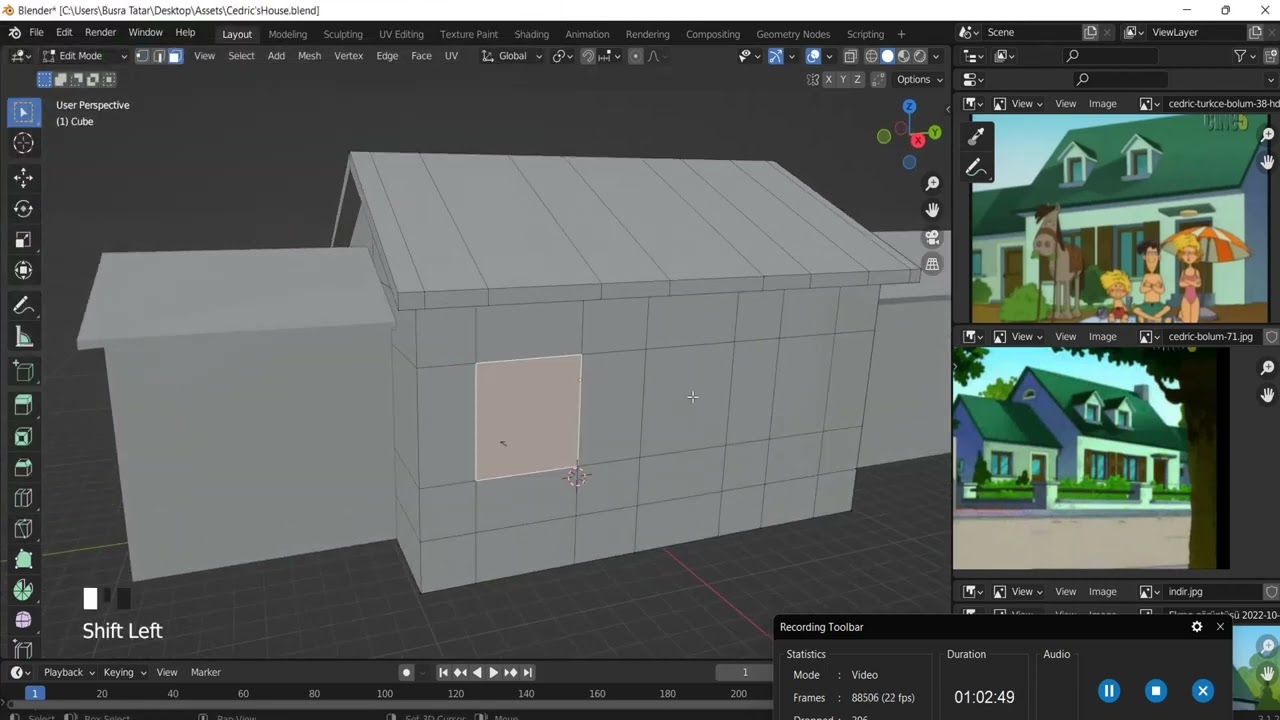The image size is (1280, 720).
Task: Switch to wireframe shading
Action: (871, 56)
